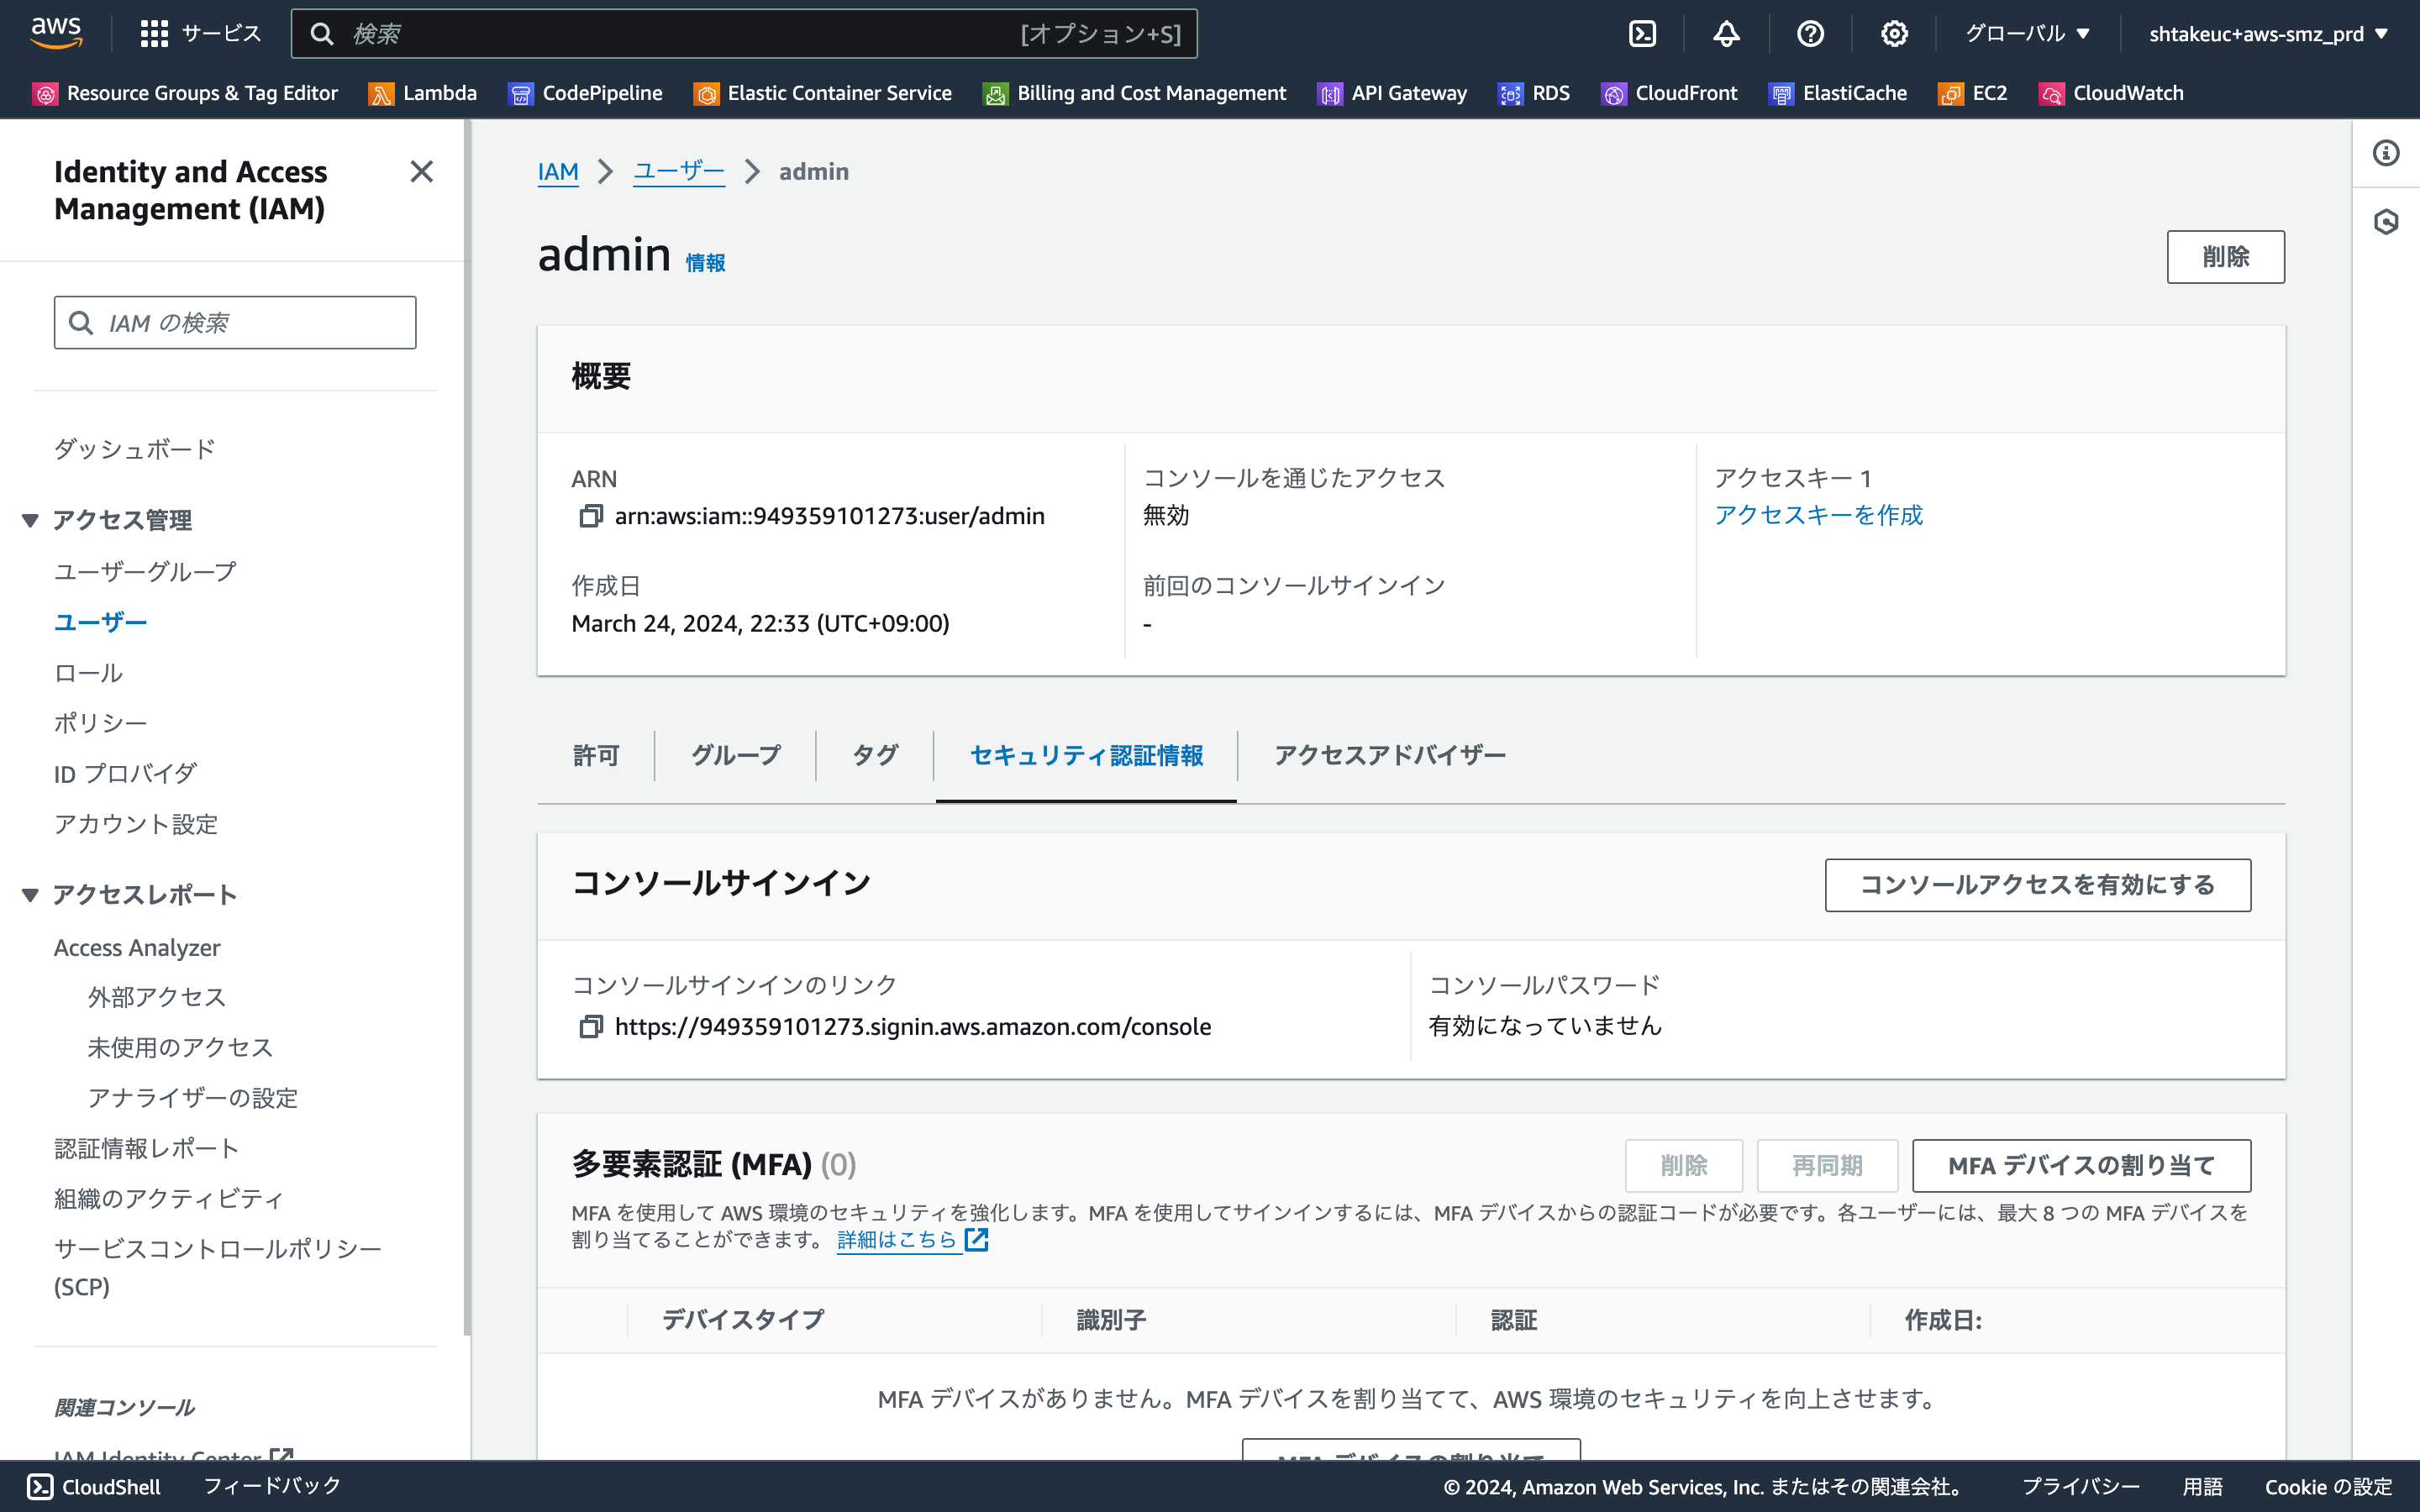The image size is (2420, 1512).
Task: Open the shtakeuc+aws-smz_prd account menu
Action: tap(2268, 34)
